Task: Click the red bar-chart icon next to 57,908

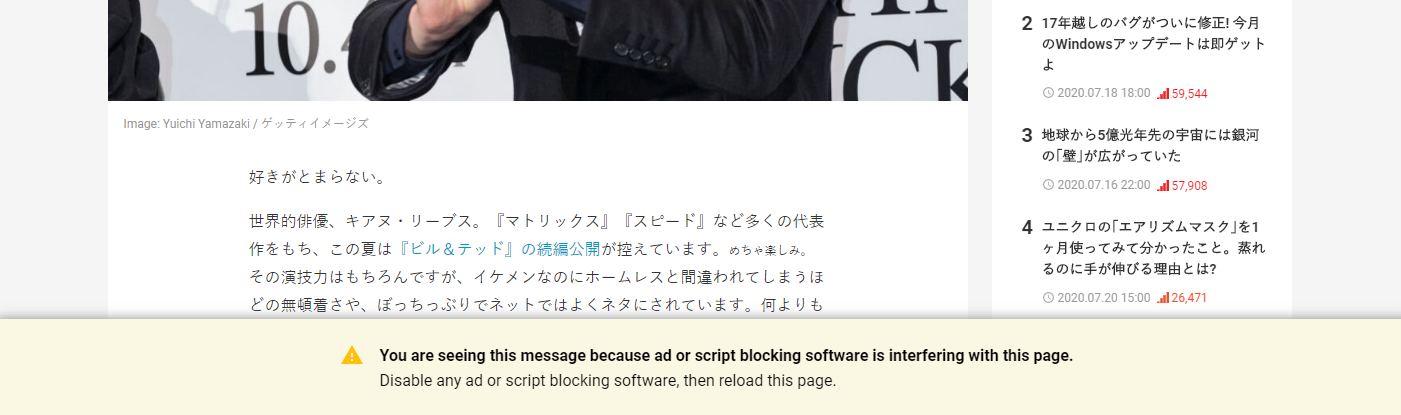Action: coord(1163,185)
